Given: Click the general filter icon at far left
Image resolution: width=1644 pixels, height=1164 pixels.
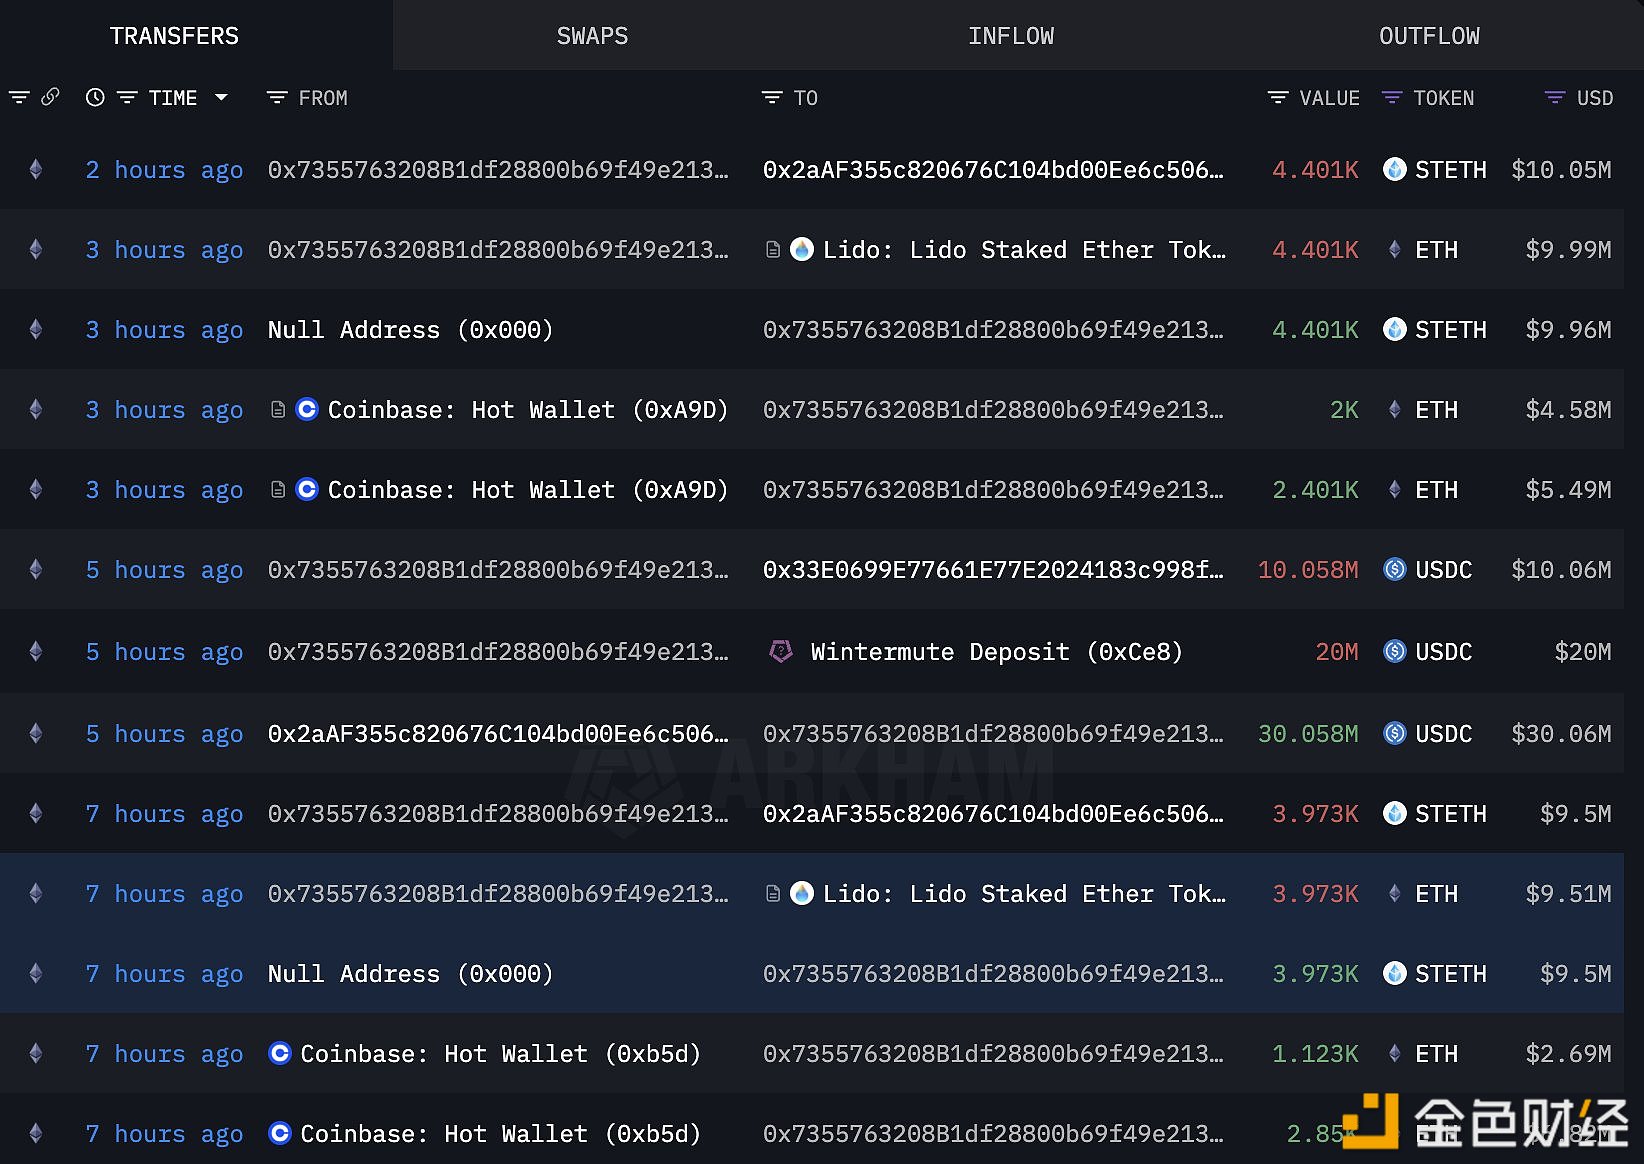Looking at the screenshot, I should click(19, 97).
